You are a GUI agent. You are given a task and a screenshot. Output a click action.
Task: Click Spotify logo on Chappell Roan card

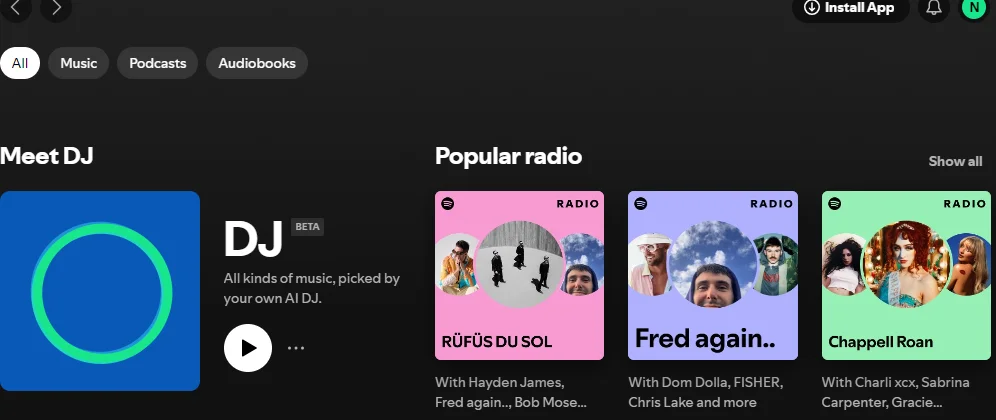(835, 203)
